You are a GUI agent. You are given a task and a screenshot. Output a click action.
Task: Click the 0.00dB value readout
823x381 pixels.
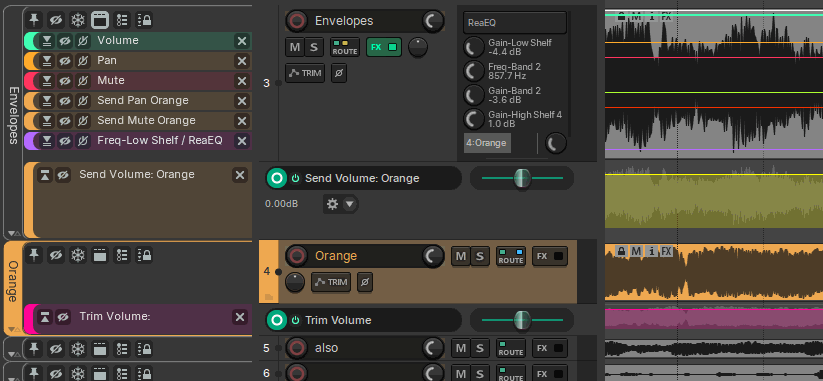point(281,204)
